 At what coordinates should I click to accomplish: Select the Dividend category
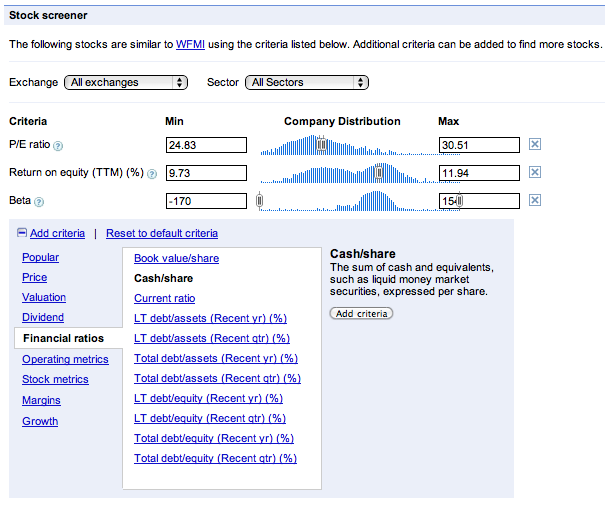tap(43, 317)
